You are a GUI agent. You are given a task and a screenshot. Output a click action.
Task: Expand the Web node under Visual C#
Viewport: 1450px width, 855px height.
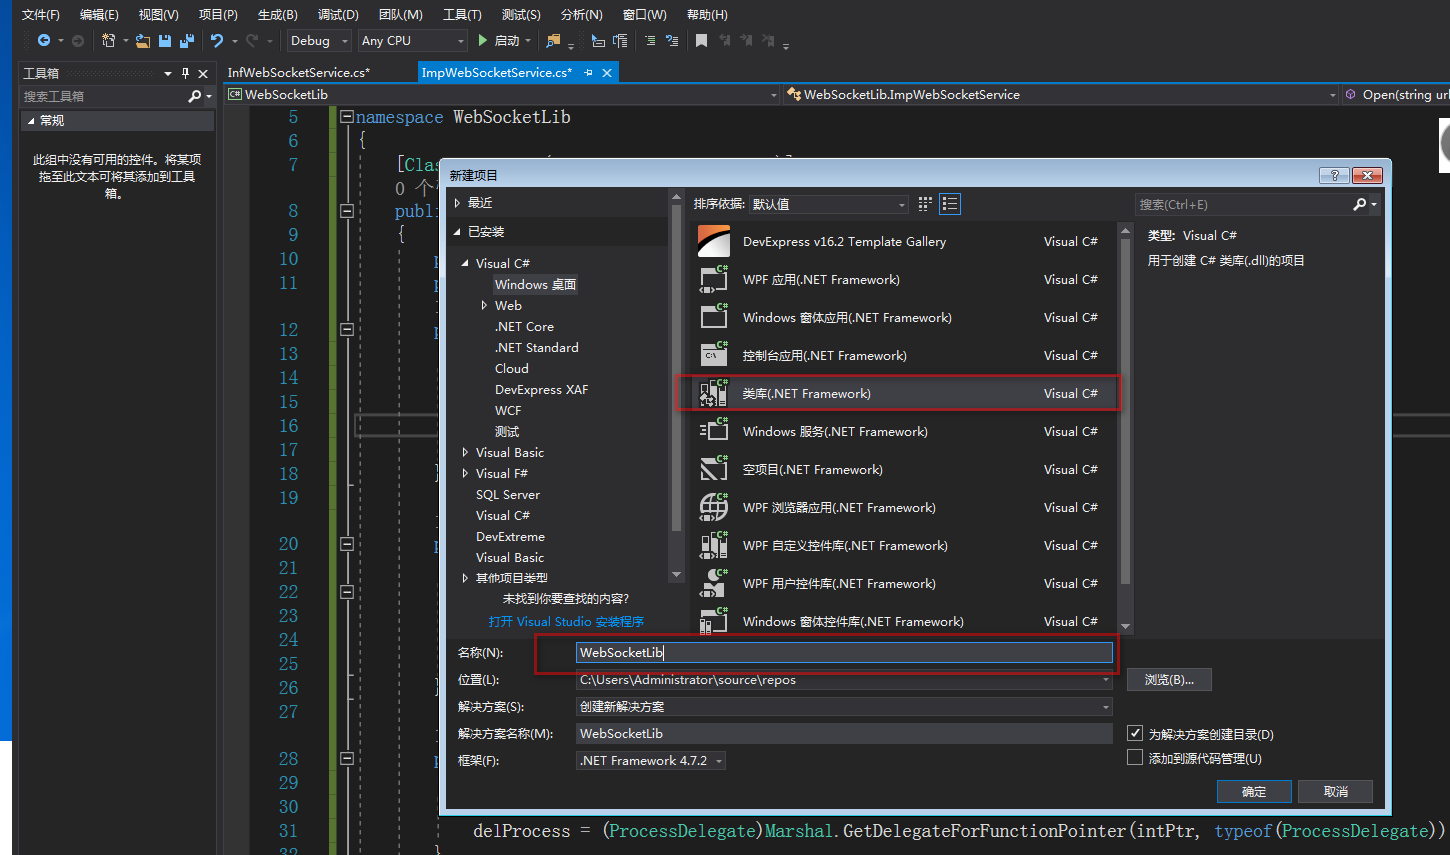click(x=484, y=306)
